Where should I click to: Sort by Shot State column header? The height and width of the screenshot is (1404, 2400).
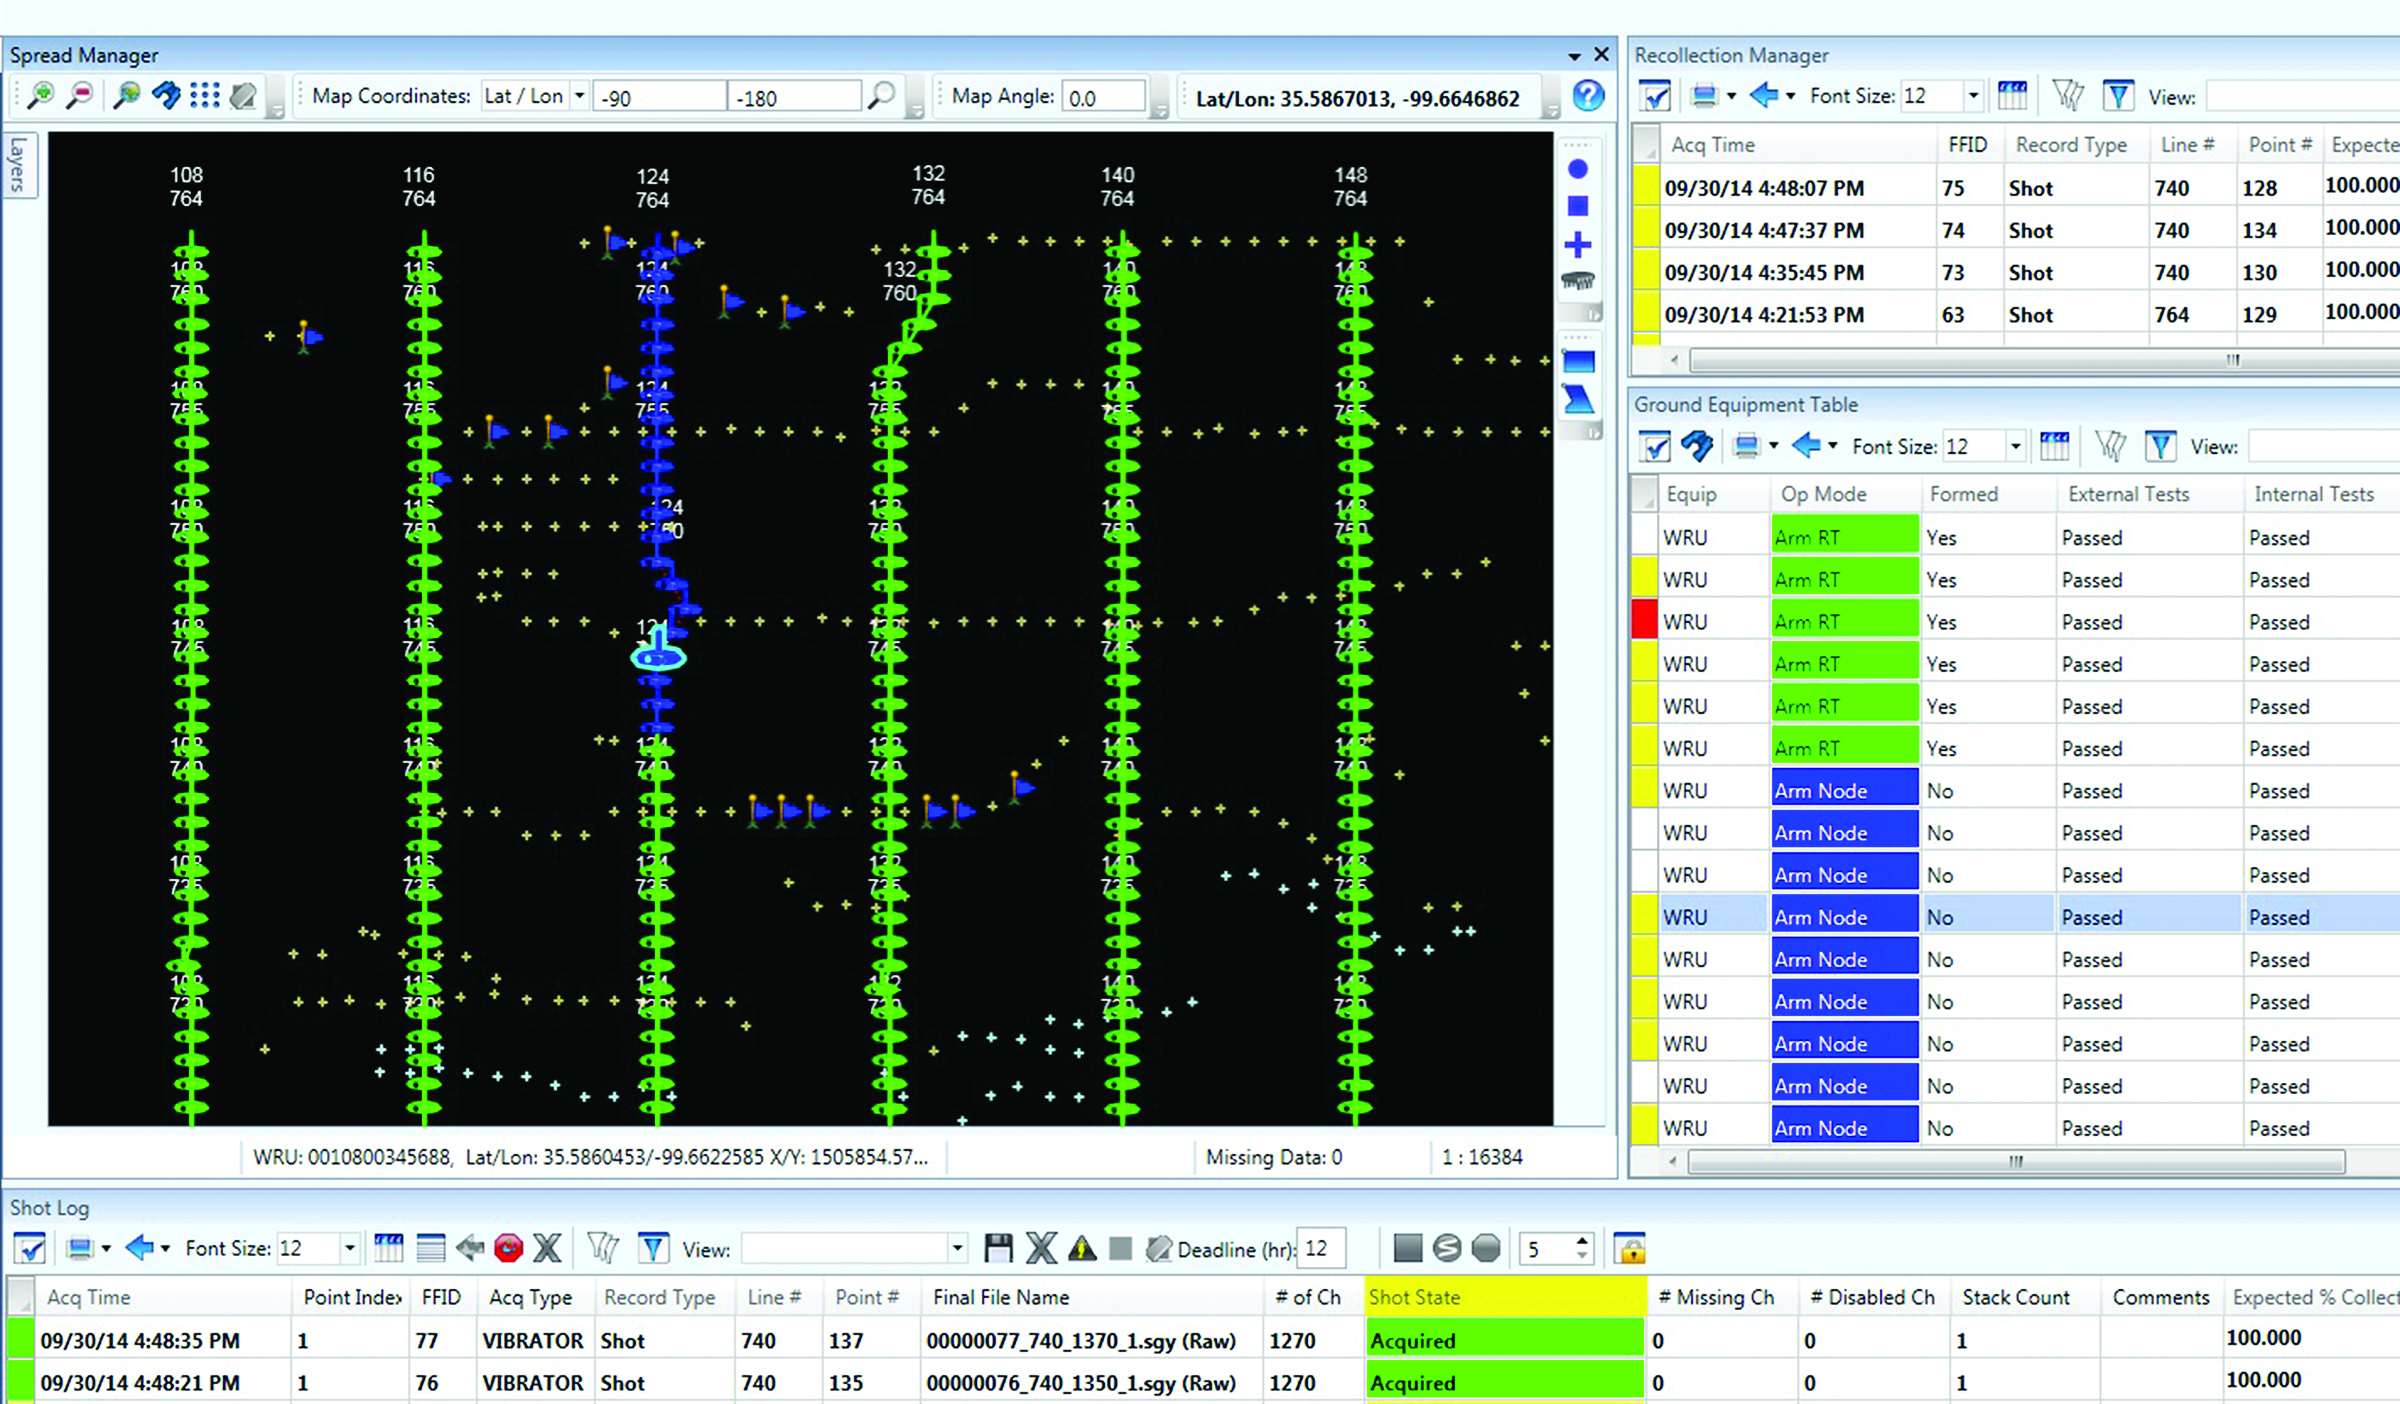(x=1505, y=1297)
